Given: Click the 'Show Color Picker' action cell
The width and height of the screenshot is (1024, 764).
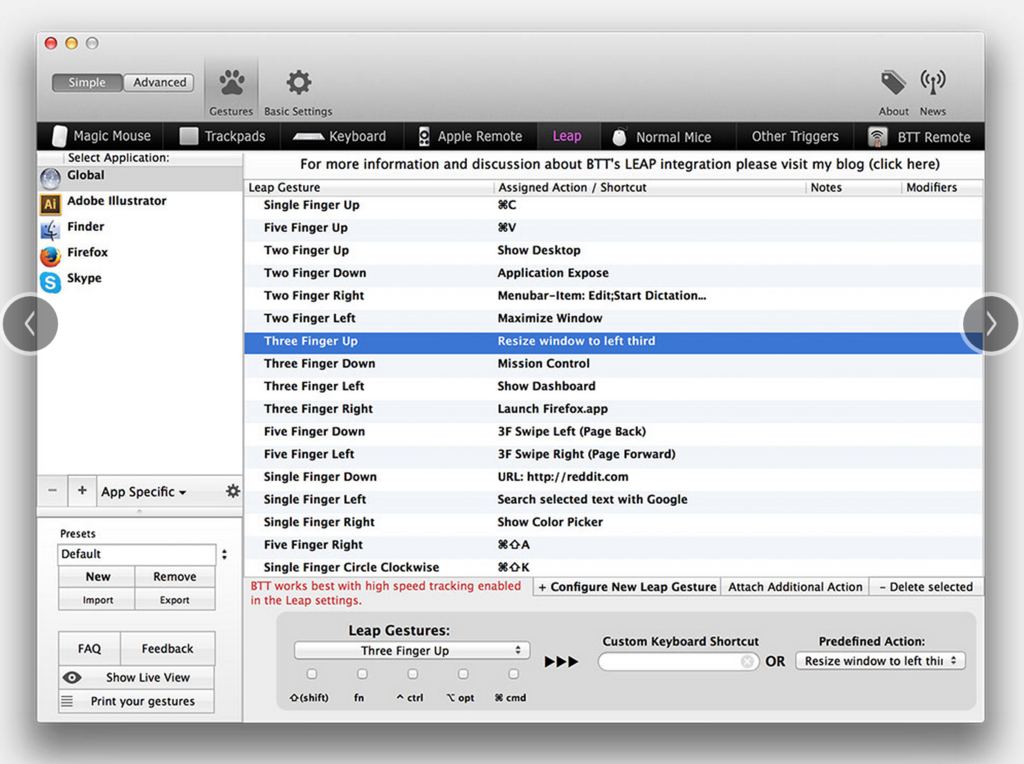Looking at the screenshot, I should coord(550,522).
